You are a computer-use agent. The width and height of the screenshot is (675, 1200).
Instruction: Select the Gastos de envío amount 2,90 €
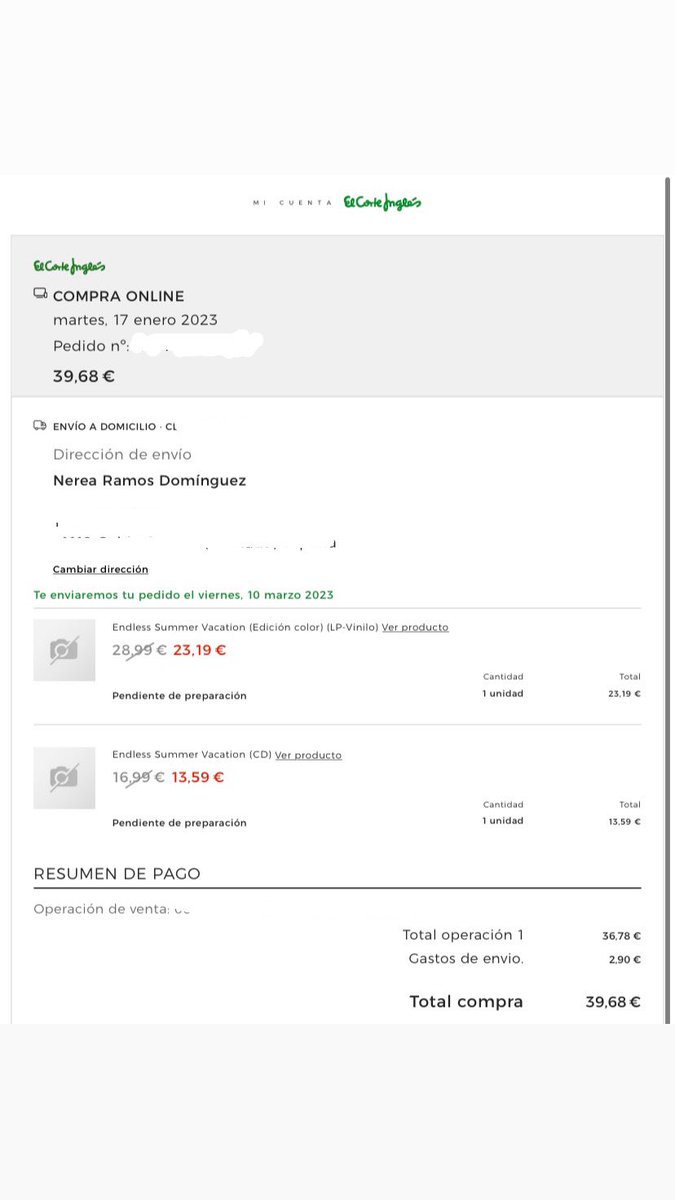point(623,959)
